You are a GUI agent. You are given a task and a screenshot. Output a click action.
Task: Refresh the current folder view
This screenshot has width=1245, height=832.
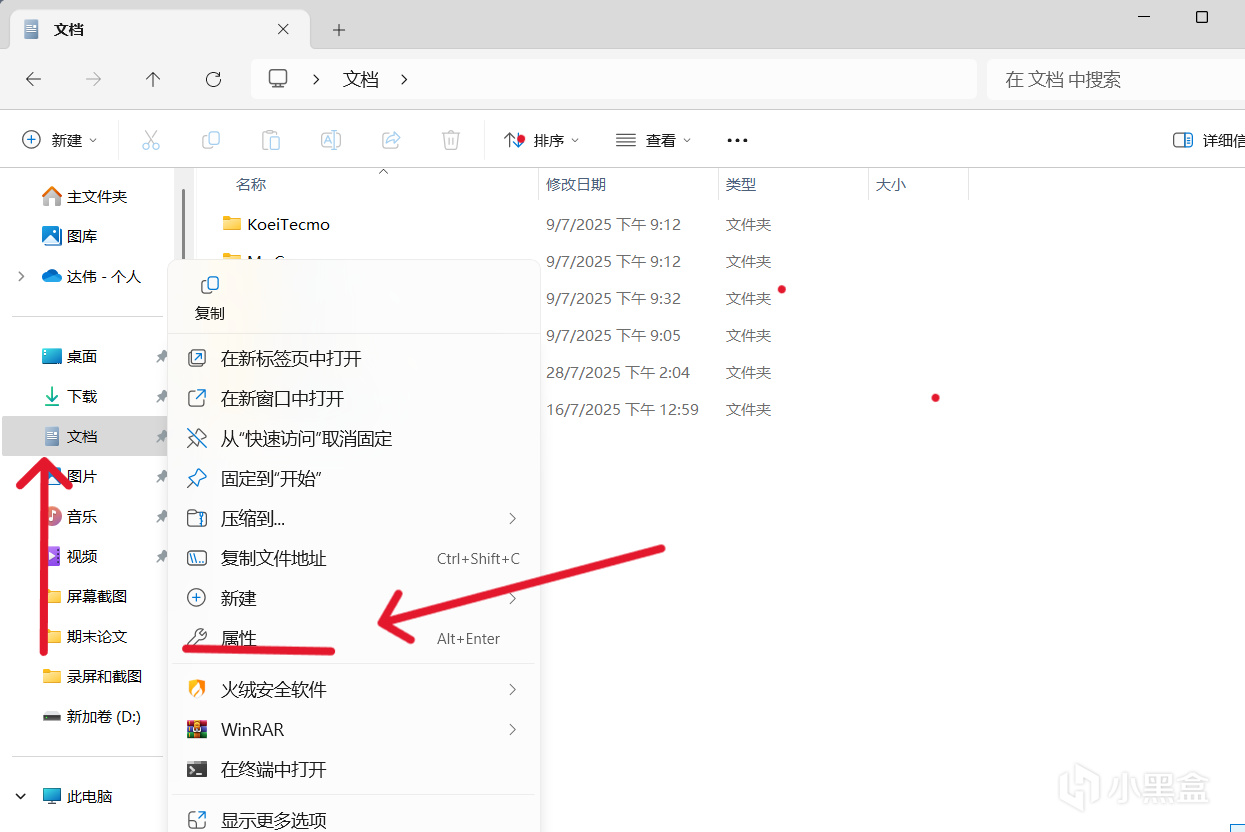[x=213, y=79]
